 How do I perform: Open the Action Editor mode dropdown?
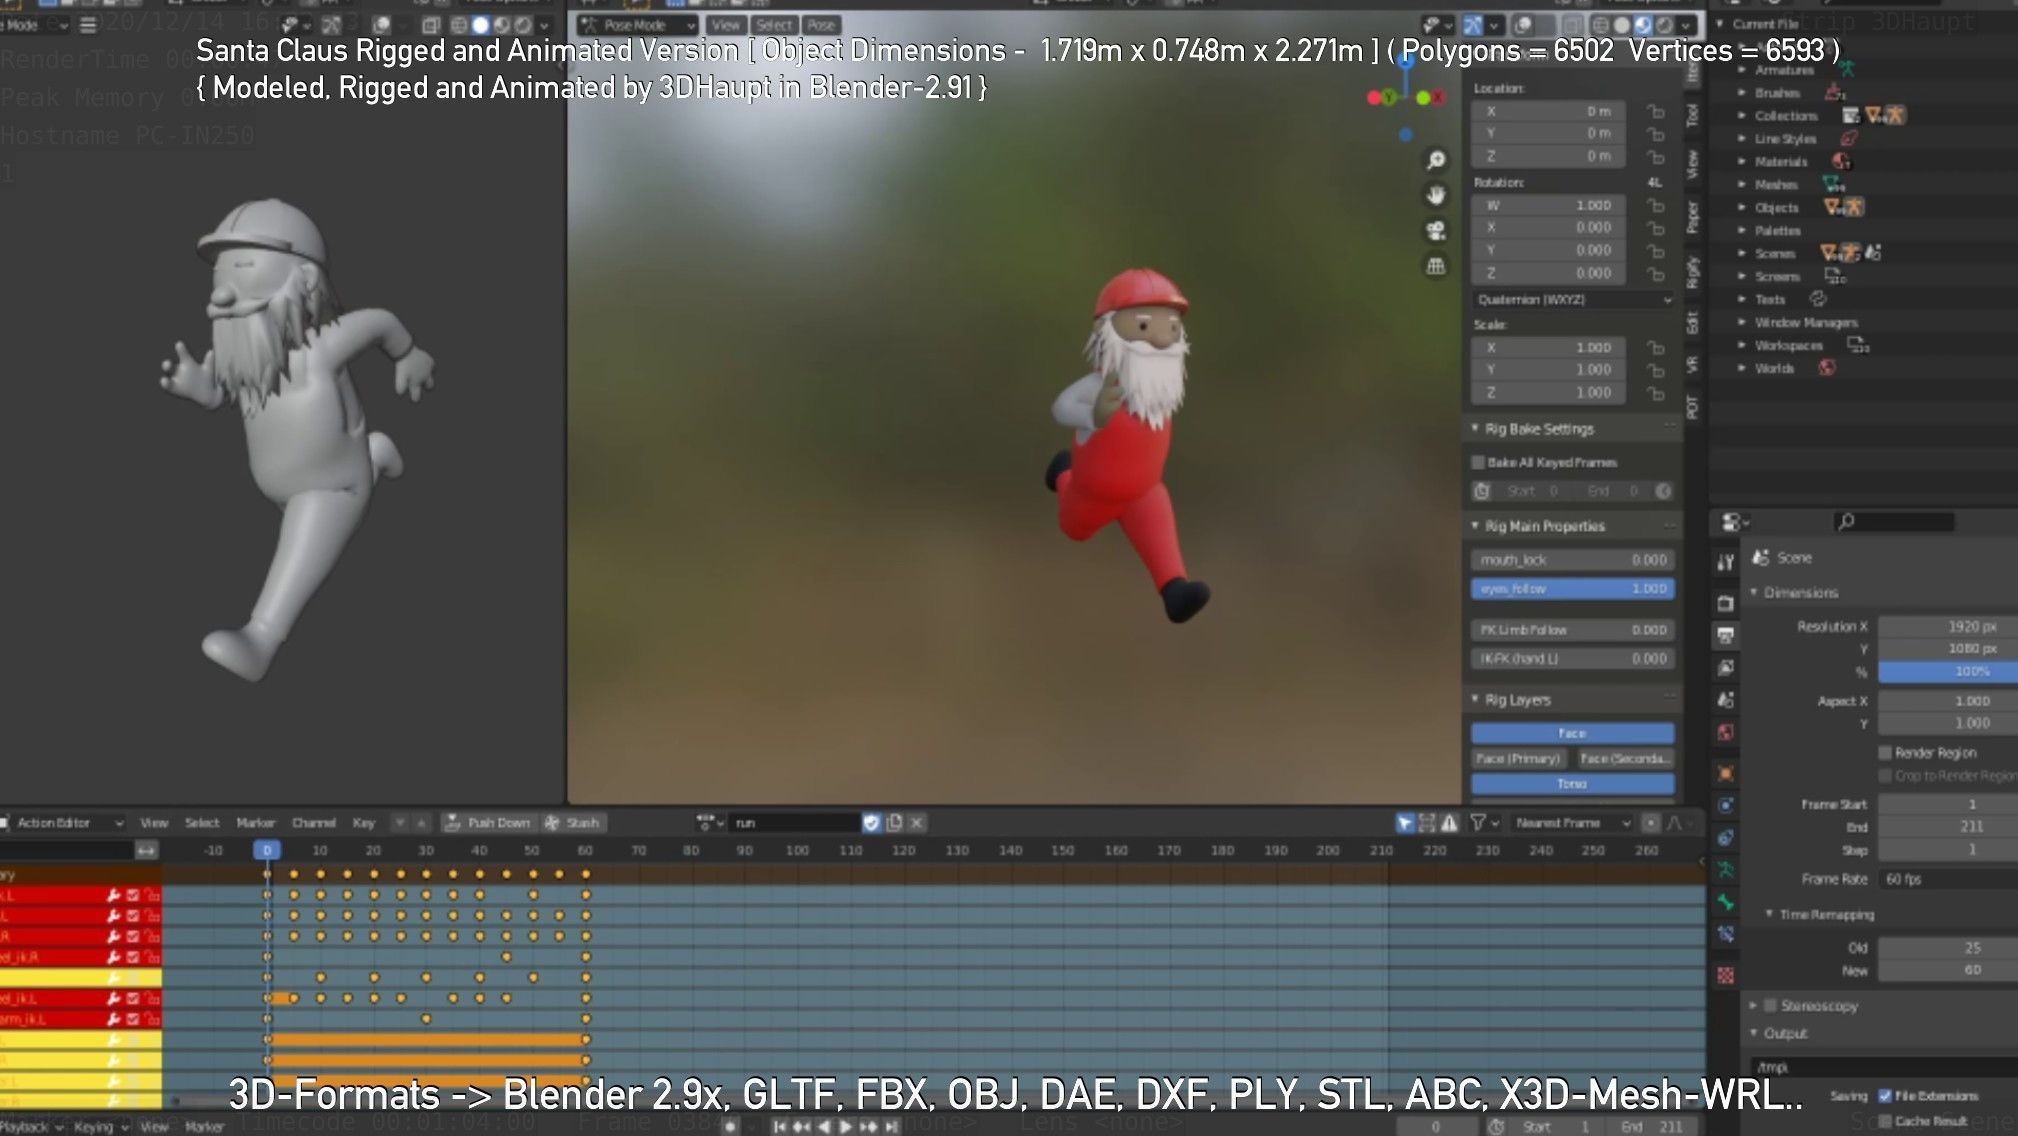[62, 823]
